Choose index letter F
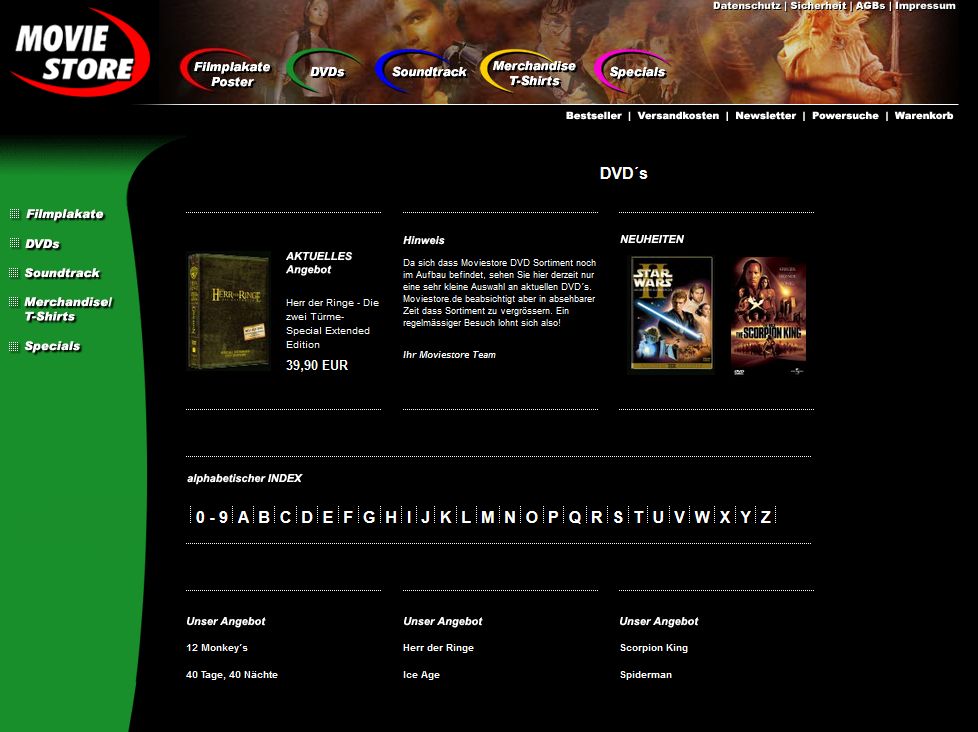Screen dimensions: 978x732 348,517
